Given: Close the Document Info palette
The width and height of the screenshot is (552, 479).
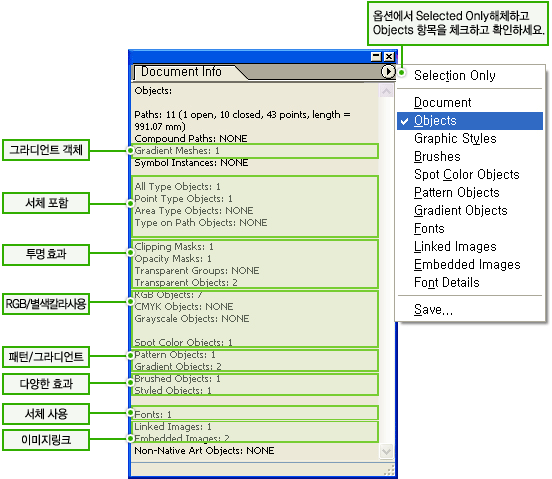Looking at the screenshot, I should tap(389, 56).
